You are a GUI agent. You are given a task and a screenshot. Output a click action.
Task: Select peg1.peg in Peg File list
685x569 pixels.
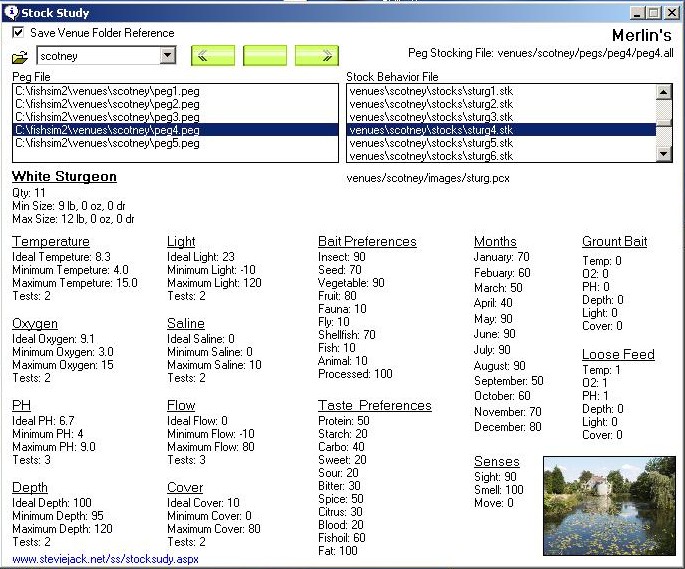107,91
